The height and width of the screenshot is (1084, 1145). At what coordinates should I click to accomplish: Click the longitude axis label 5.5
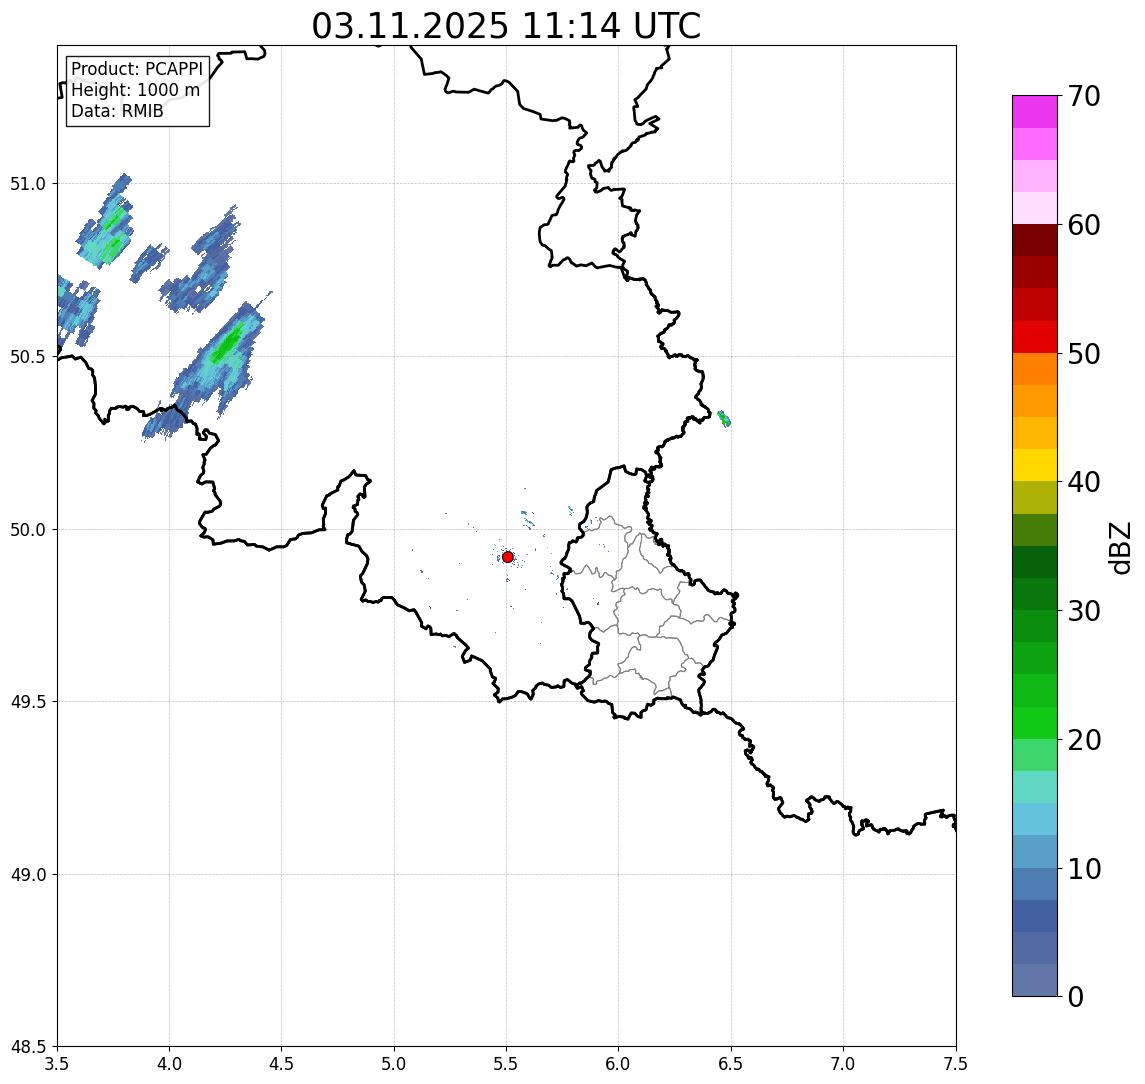pyautogui.click(x=507, y=1064)
